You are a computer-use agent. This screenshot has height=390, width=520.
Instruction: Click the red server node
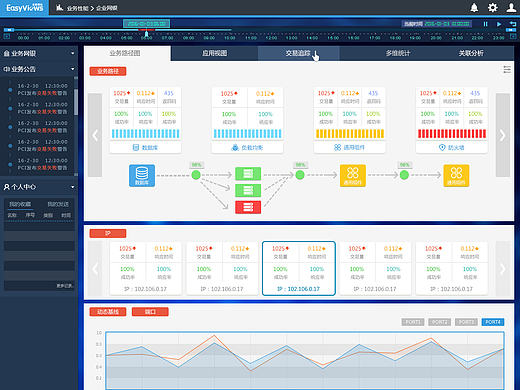pyautogui.click(x=248, y=207)
